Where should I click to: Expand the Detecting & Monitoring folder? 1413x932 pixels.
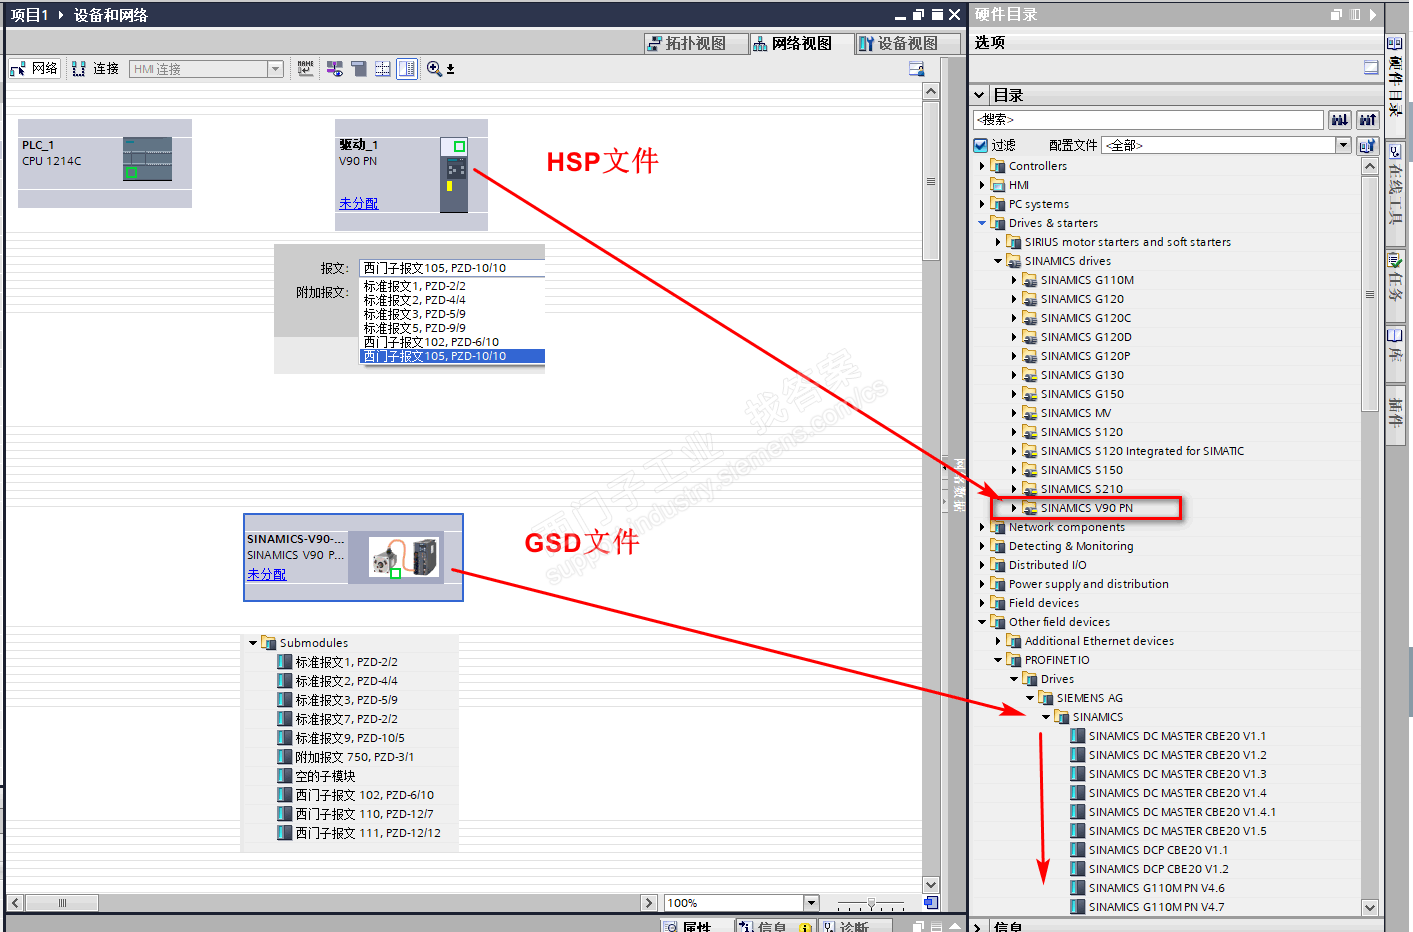pos(982,546)
